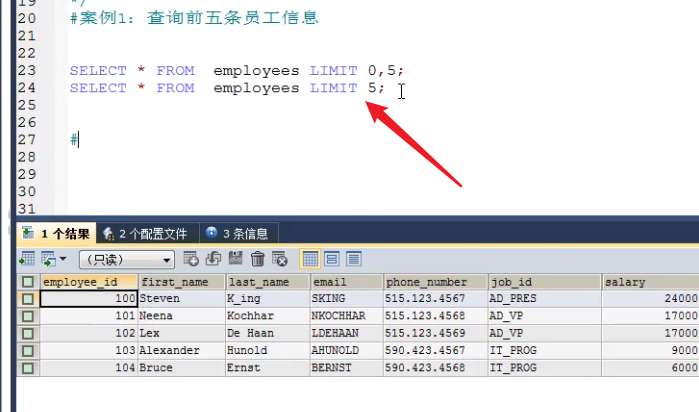
Task: Click the export table data icon
Action: tap(27, 259)
